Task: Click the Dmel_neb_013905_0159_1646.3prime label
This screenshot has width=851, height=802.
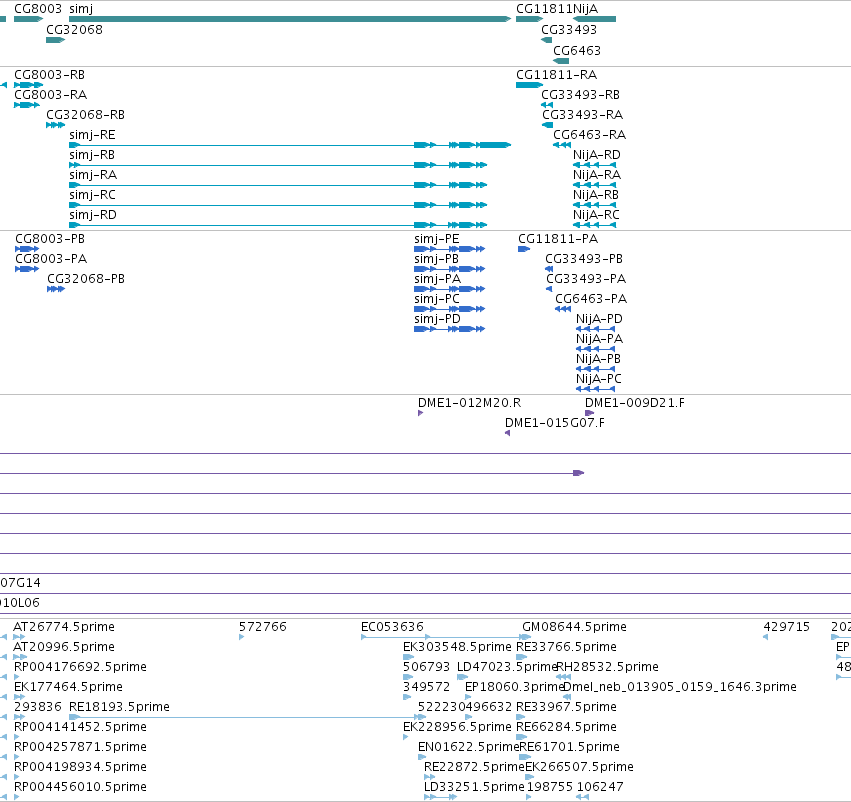Action: pyautogui.click(x=680, y=688)
